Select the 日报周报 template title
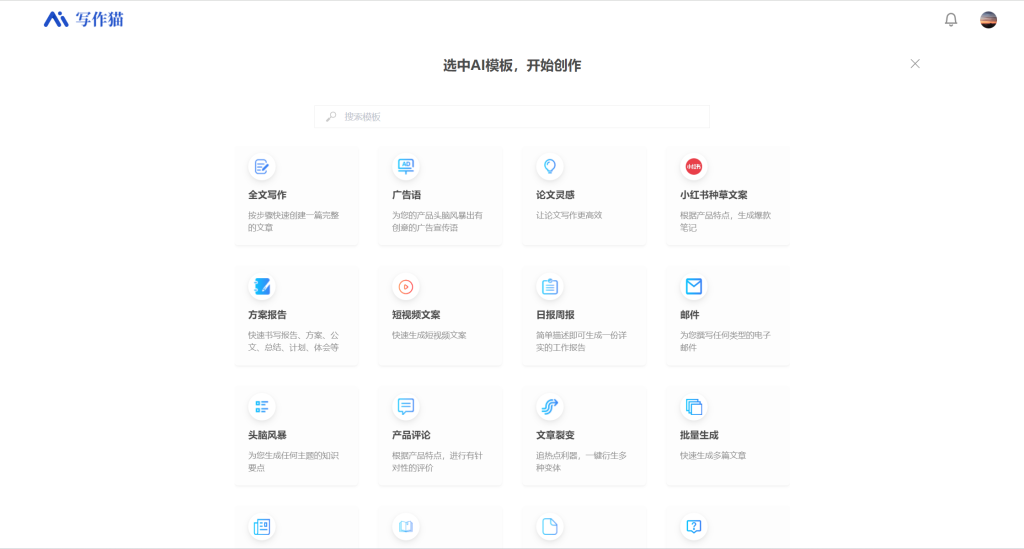 555,315
